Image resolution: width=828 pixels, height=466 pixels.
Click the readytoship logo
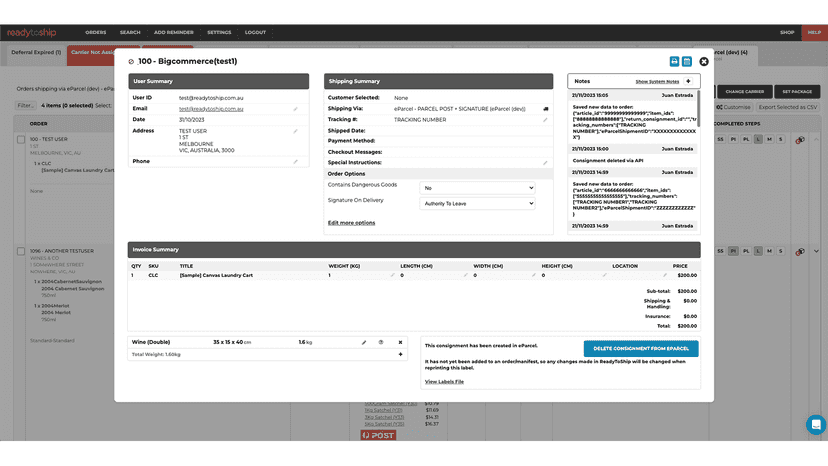[x=32, y=33]
